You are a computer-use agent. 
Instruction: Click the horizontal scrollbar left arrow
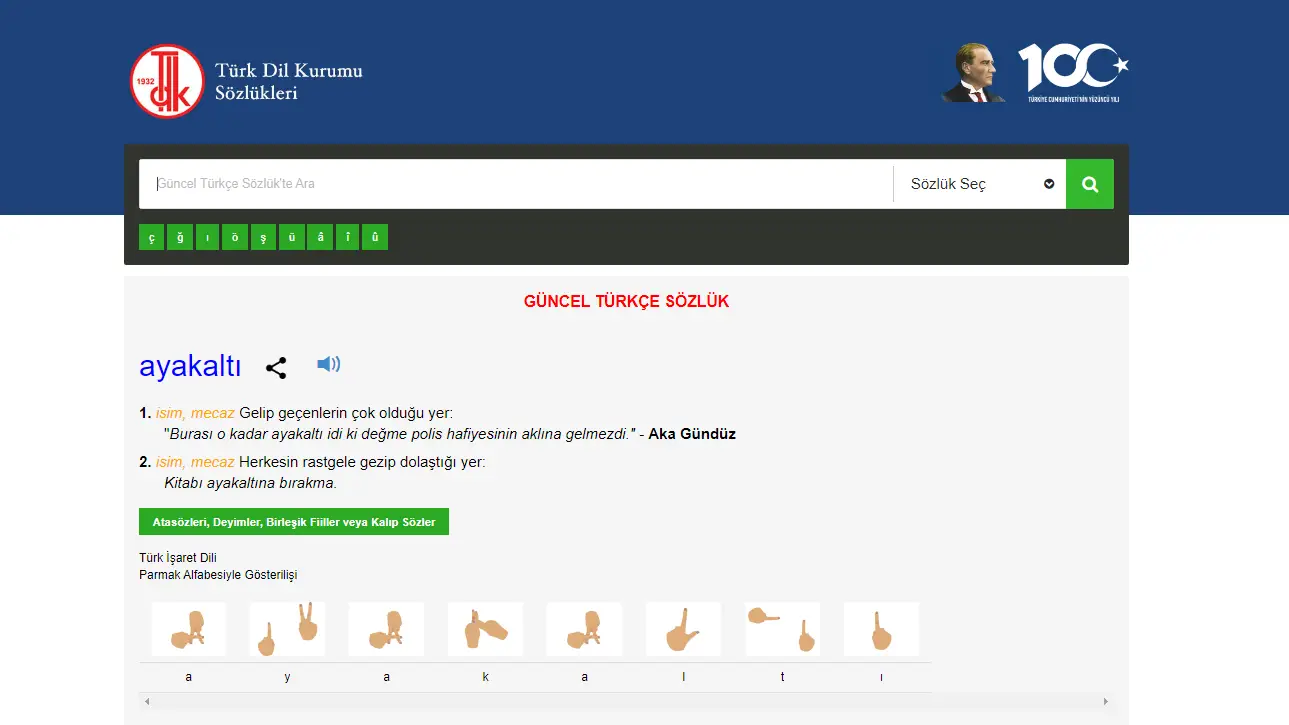tap(147, 702)
